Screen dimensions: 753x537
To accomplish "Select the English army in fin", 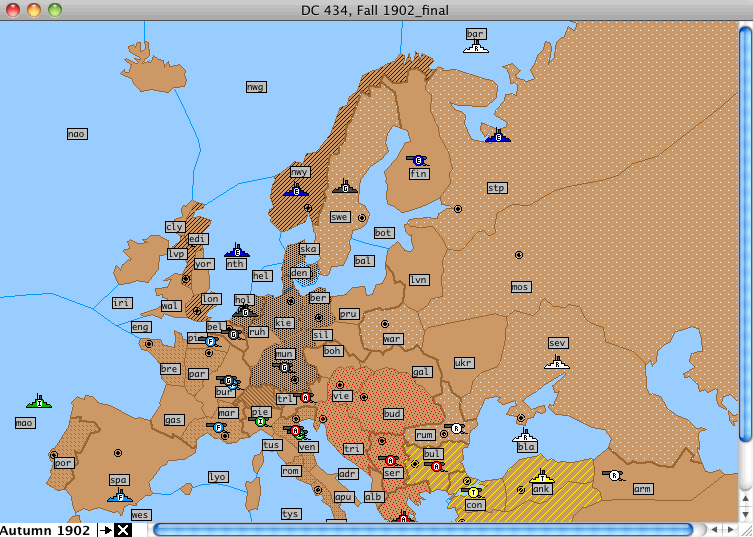I will pyautogui.click(x=417, y=160).
